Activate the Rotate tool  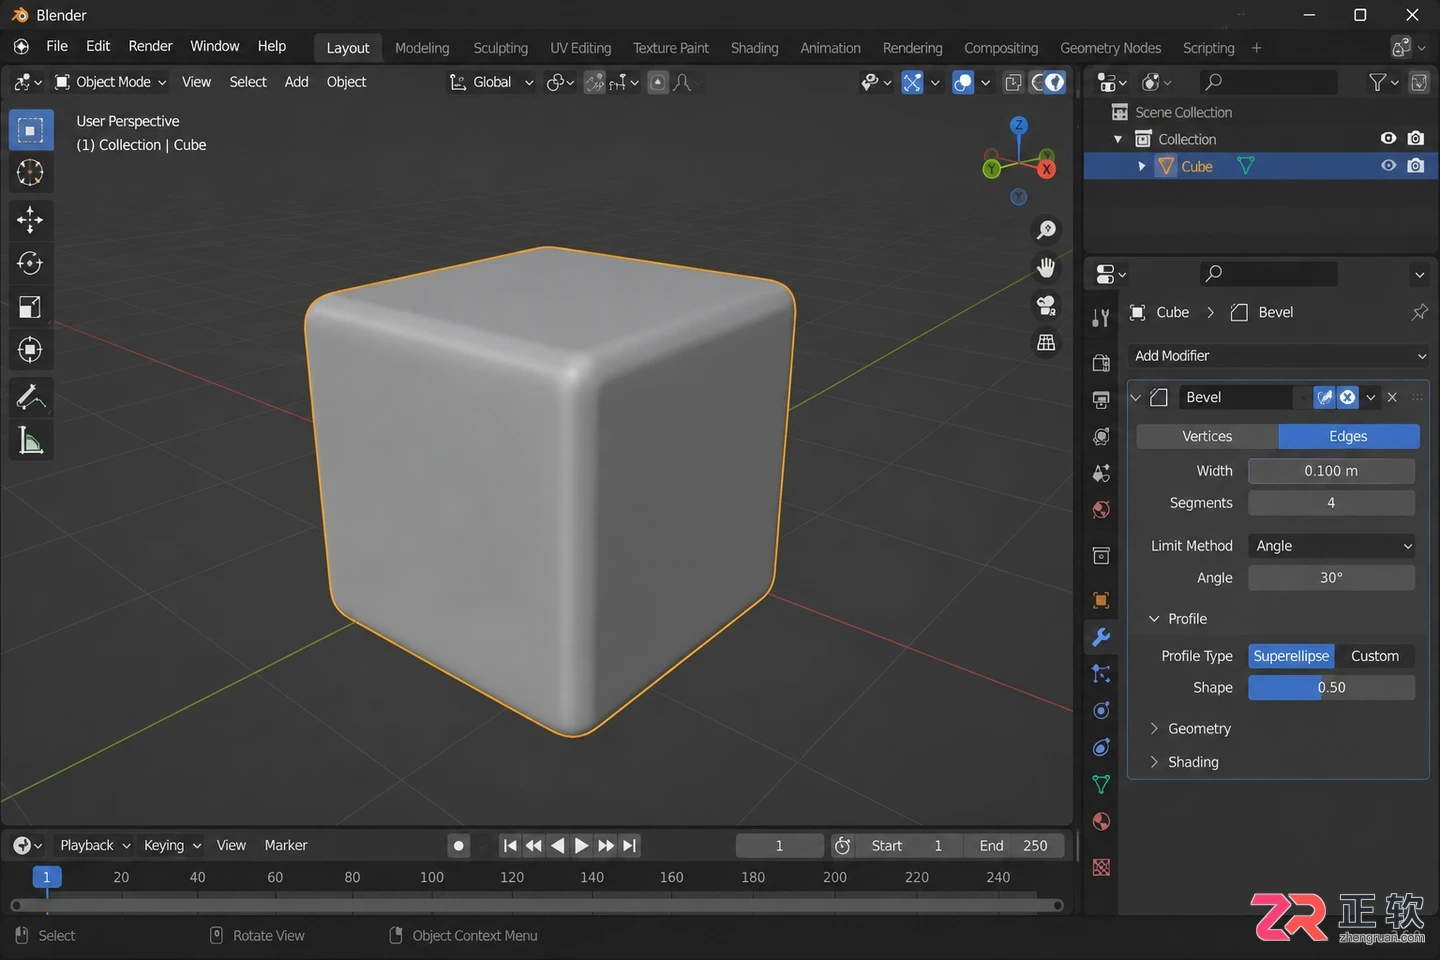pyautogui.click(x=30, y=263)
